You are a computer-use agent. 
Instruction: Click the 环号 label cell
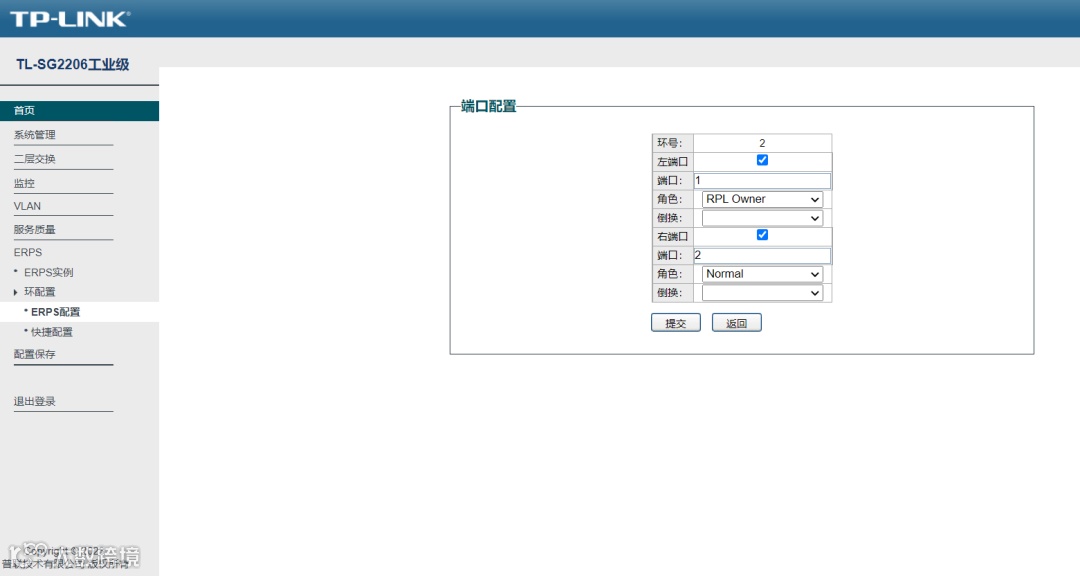(x=672, y=143)
